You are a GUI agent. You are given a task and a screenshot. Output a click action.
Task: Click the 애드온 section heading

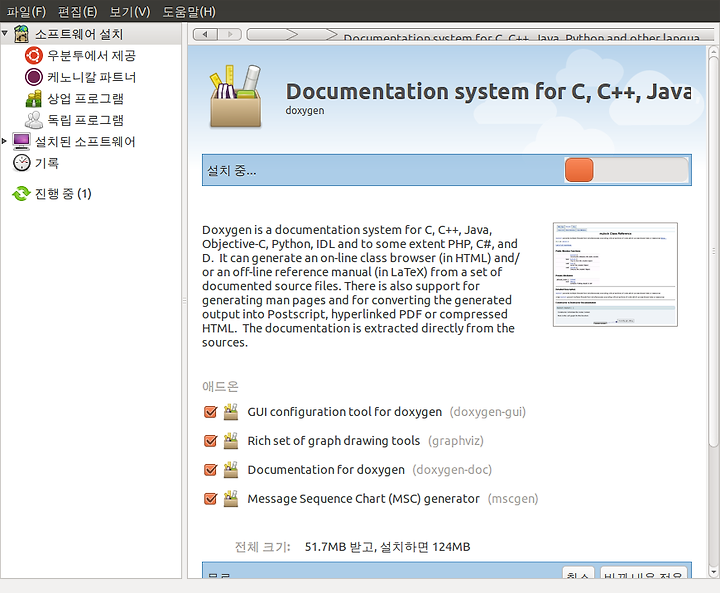[220, 386]
